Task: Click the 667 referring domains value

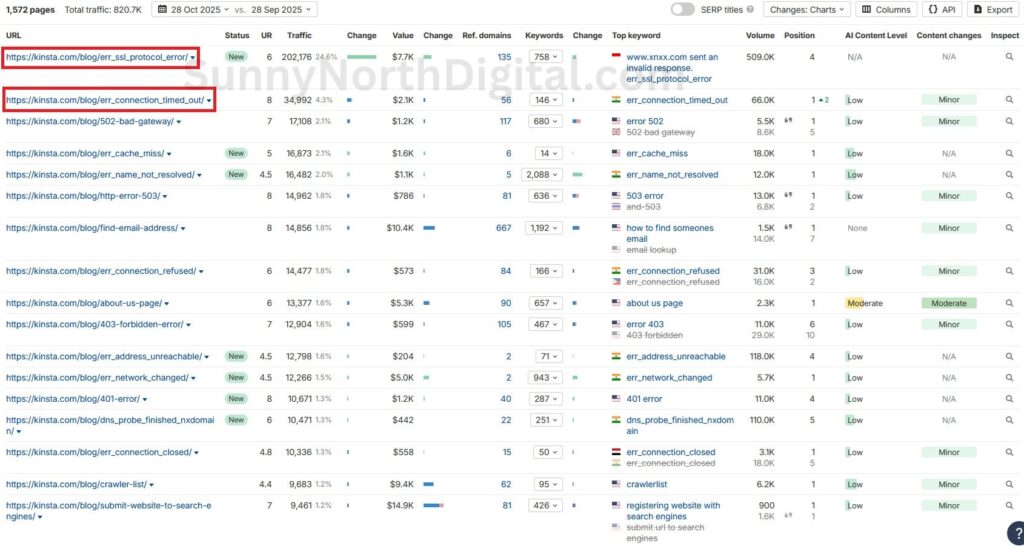Action: point(504,228)
